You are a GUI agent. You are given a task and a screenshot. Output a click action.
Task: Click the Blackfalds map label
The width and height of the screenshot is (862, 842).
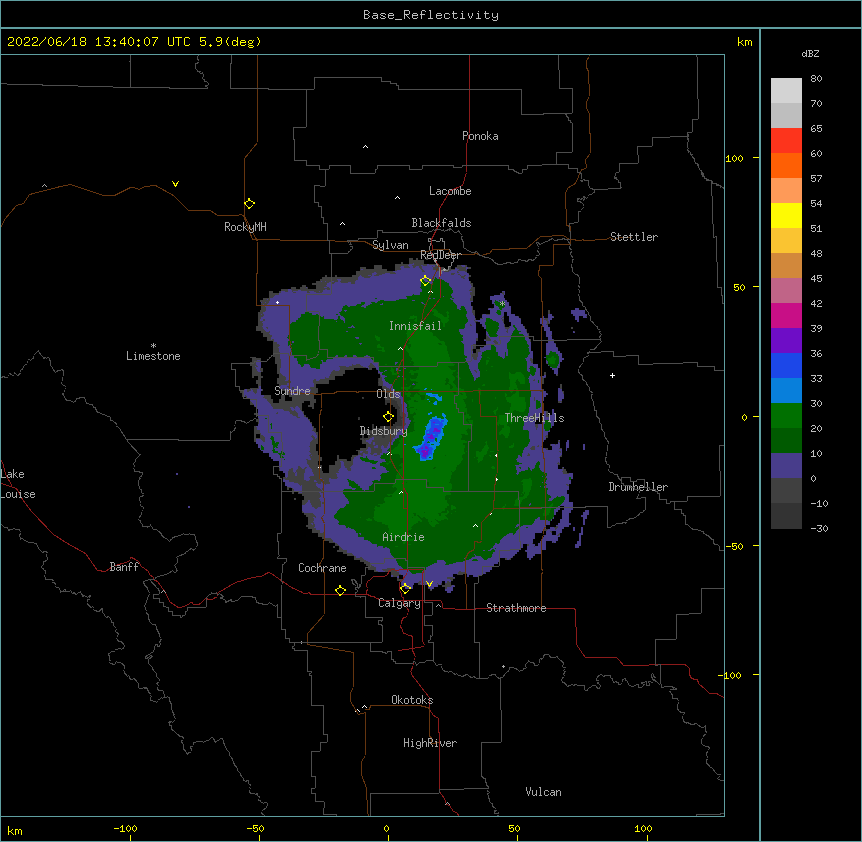441,223
